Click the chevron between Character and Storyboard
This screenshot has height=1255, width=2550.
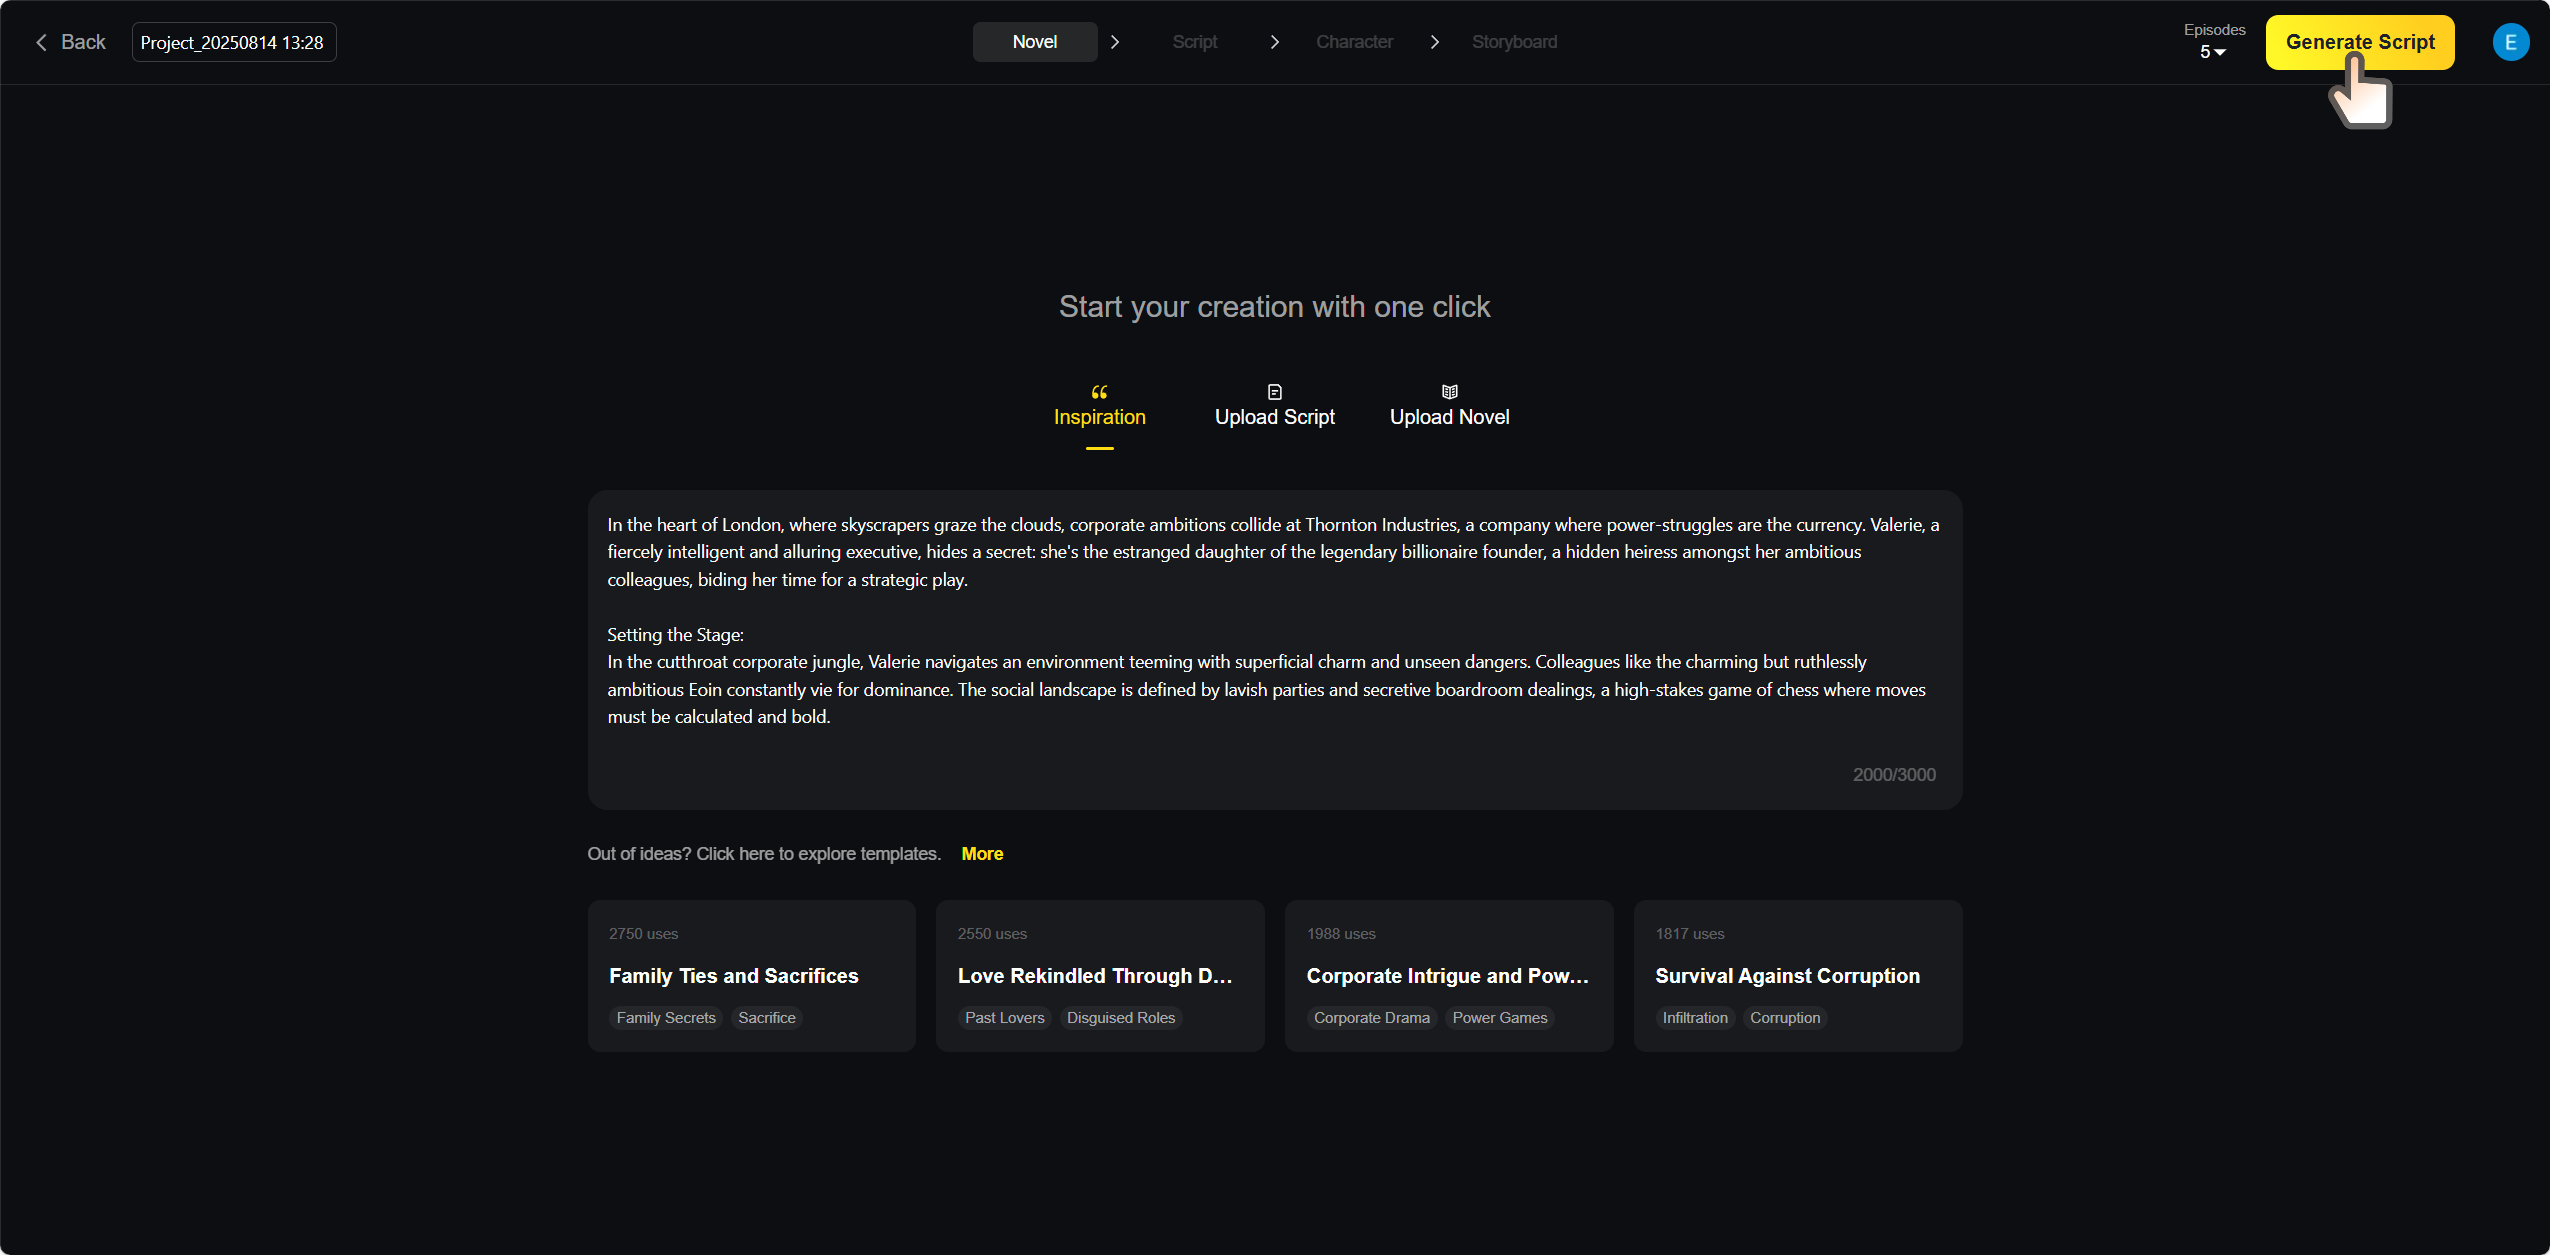(x=1434, y=42)
